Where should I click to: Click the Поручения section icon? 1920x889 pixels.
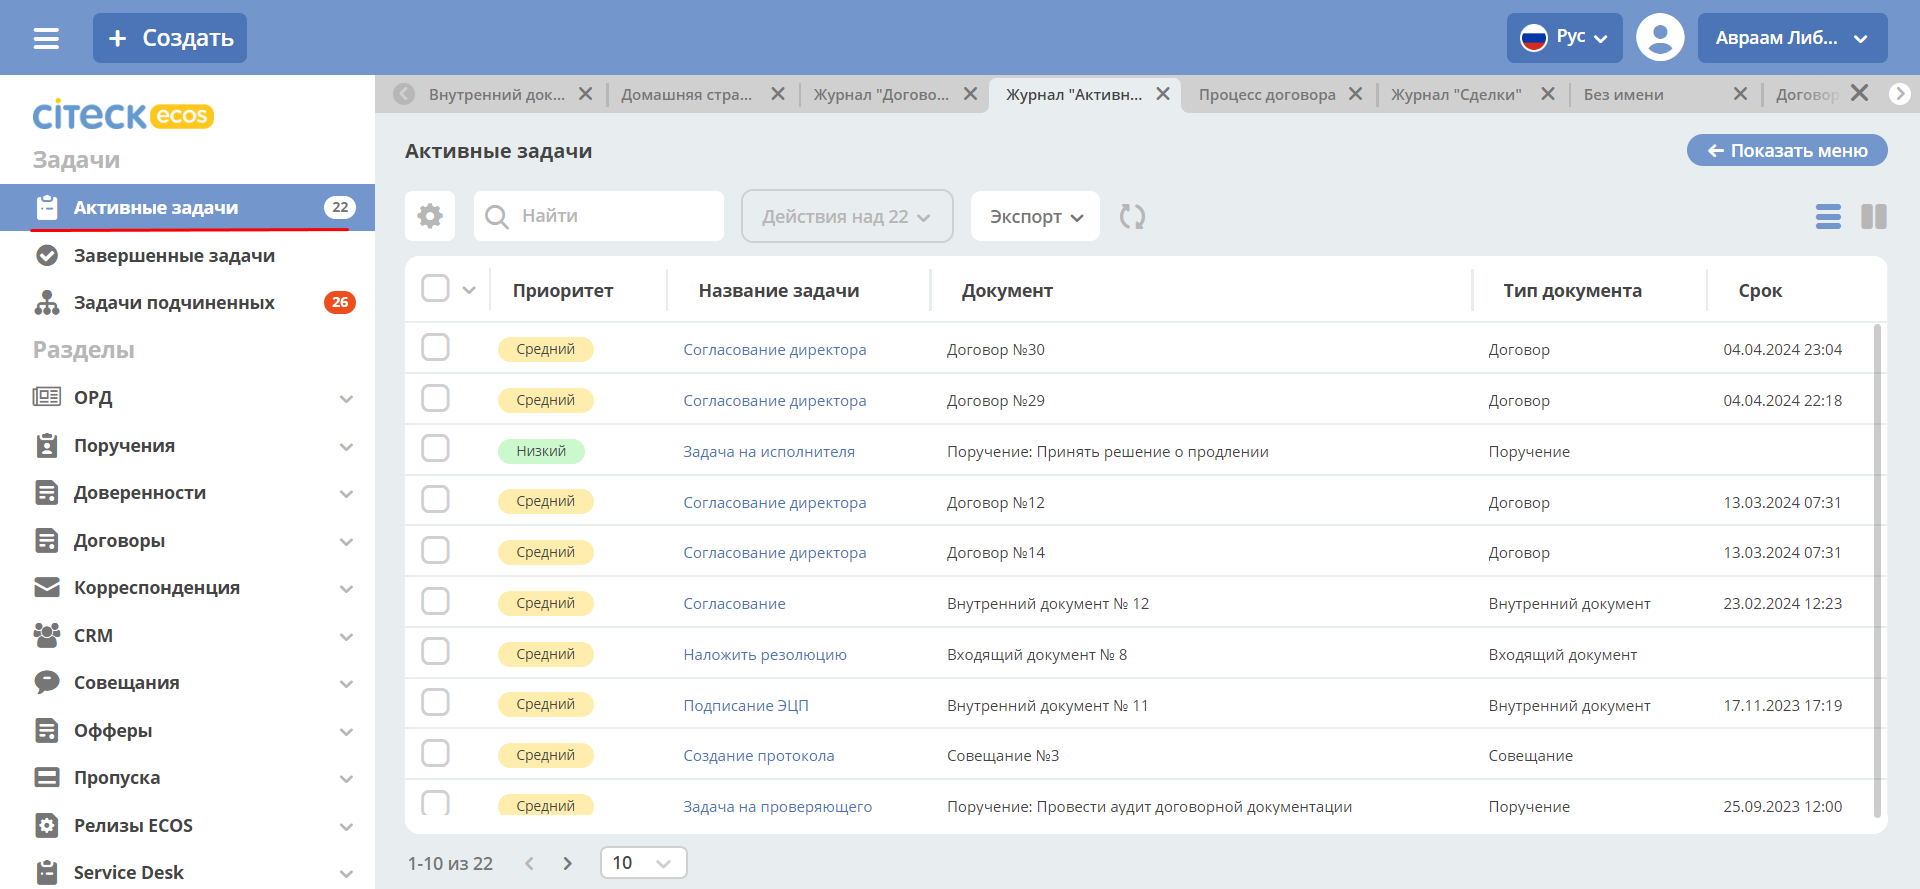click(x=47, y=445)
